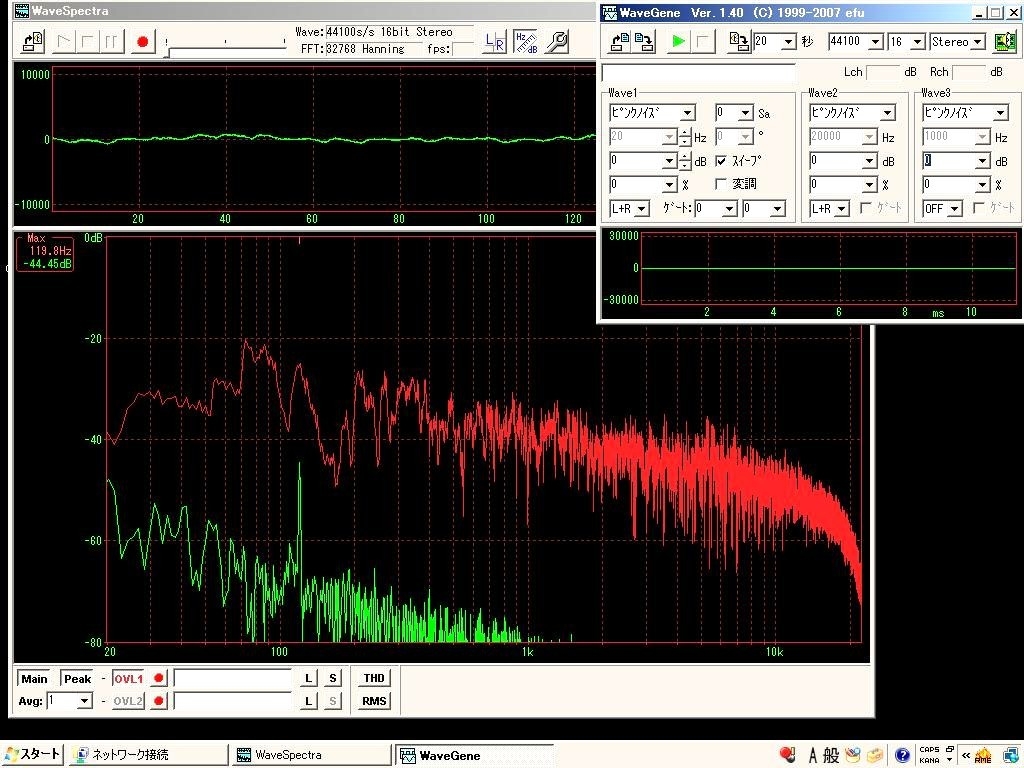
Task: Click the RME fire icon in tray
Action: (x=984, y=756)
